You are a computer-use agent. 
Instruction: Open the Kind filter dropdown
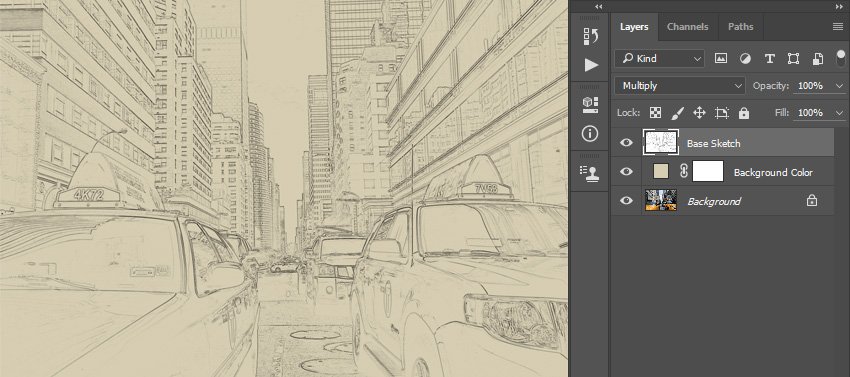pos(659,59)
